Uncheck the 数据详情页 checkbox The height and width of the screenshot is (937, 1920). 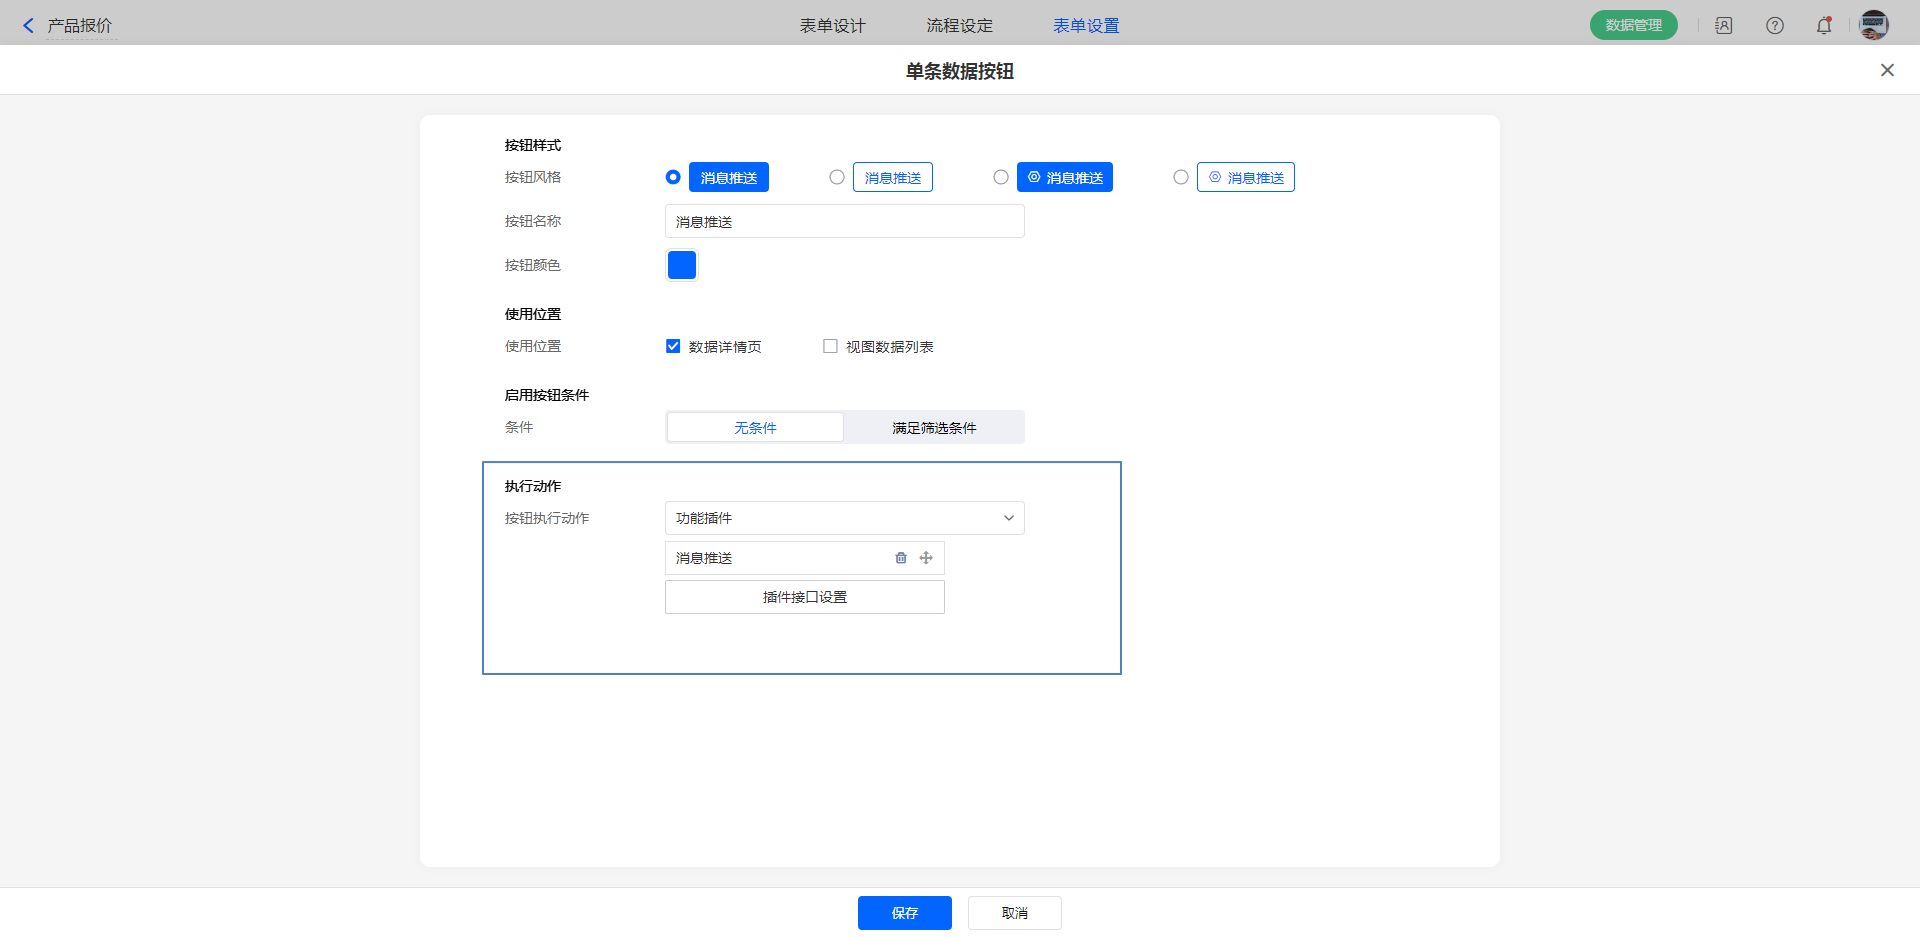pyautogui.click(x=673, y=346)
